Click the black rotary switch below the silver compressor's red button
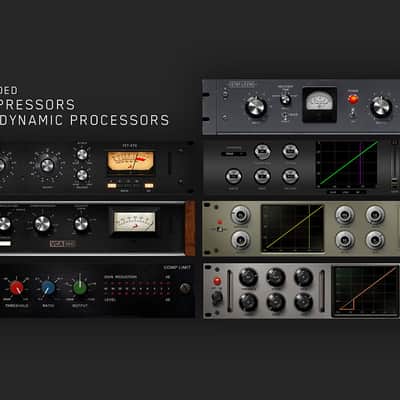400x400 pixels. (x=217, y=298)
